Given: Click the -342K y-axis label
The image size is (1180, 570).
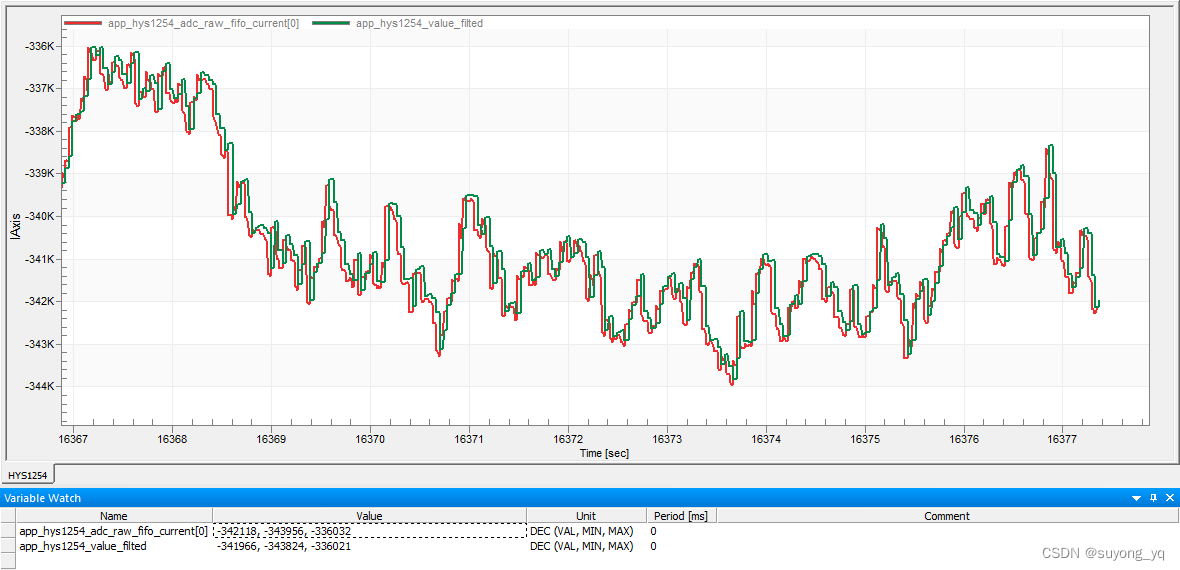Looking at the screenshot, I should pyautogui.click(x=40, y=301).
